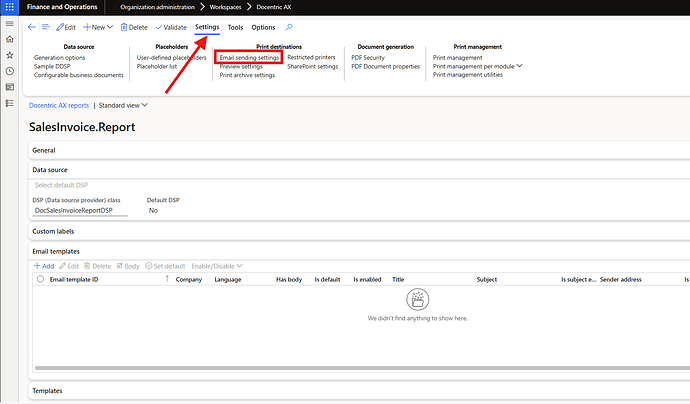Screen dimensions: 690x404
Task: Expand the Custom labels section
Action: (359, 231)
